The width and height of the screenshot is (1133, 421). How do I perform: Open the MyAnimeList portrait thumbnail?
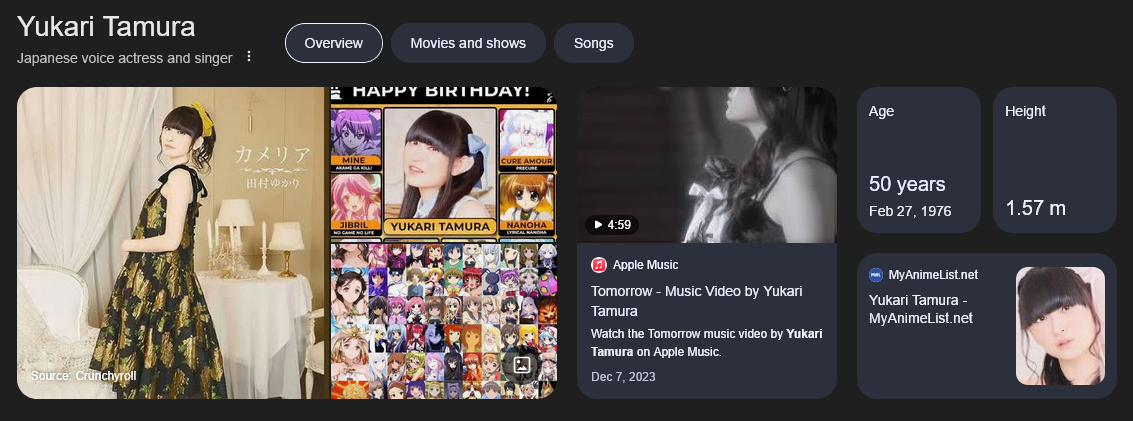pyautogui.click(x=1060, y=326)
